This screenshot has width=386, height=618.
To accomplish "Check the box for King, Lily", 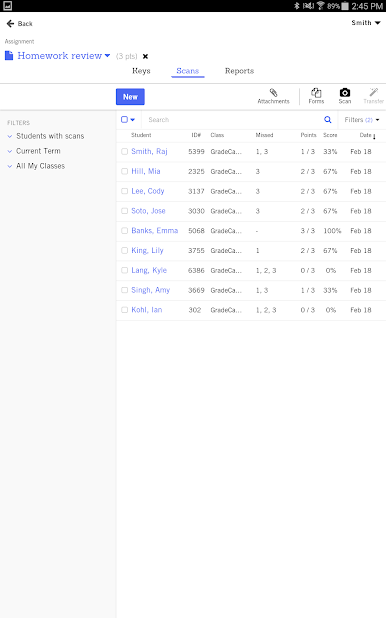I will coord(125,250).
